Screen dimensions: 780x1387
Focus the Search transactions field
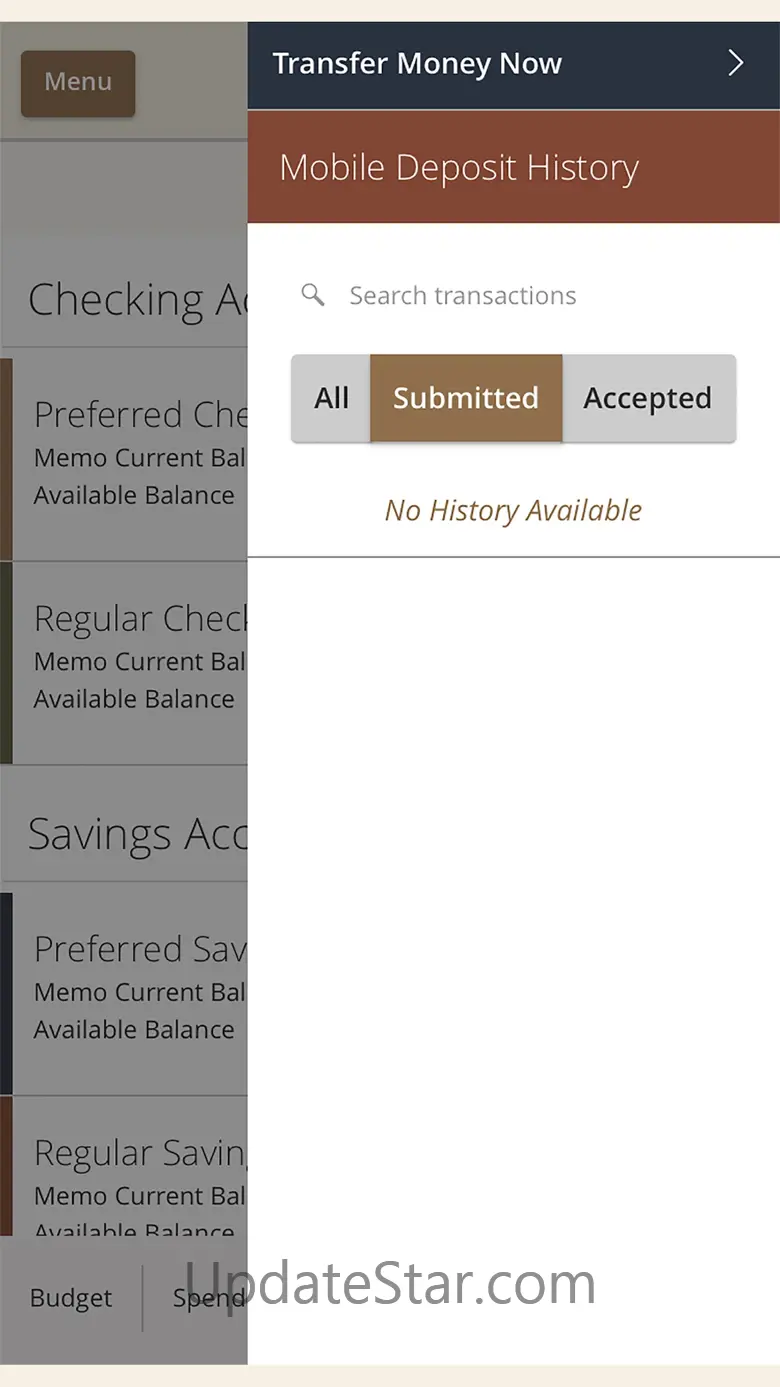pyautogui.click(x=500, y=296)
